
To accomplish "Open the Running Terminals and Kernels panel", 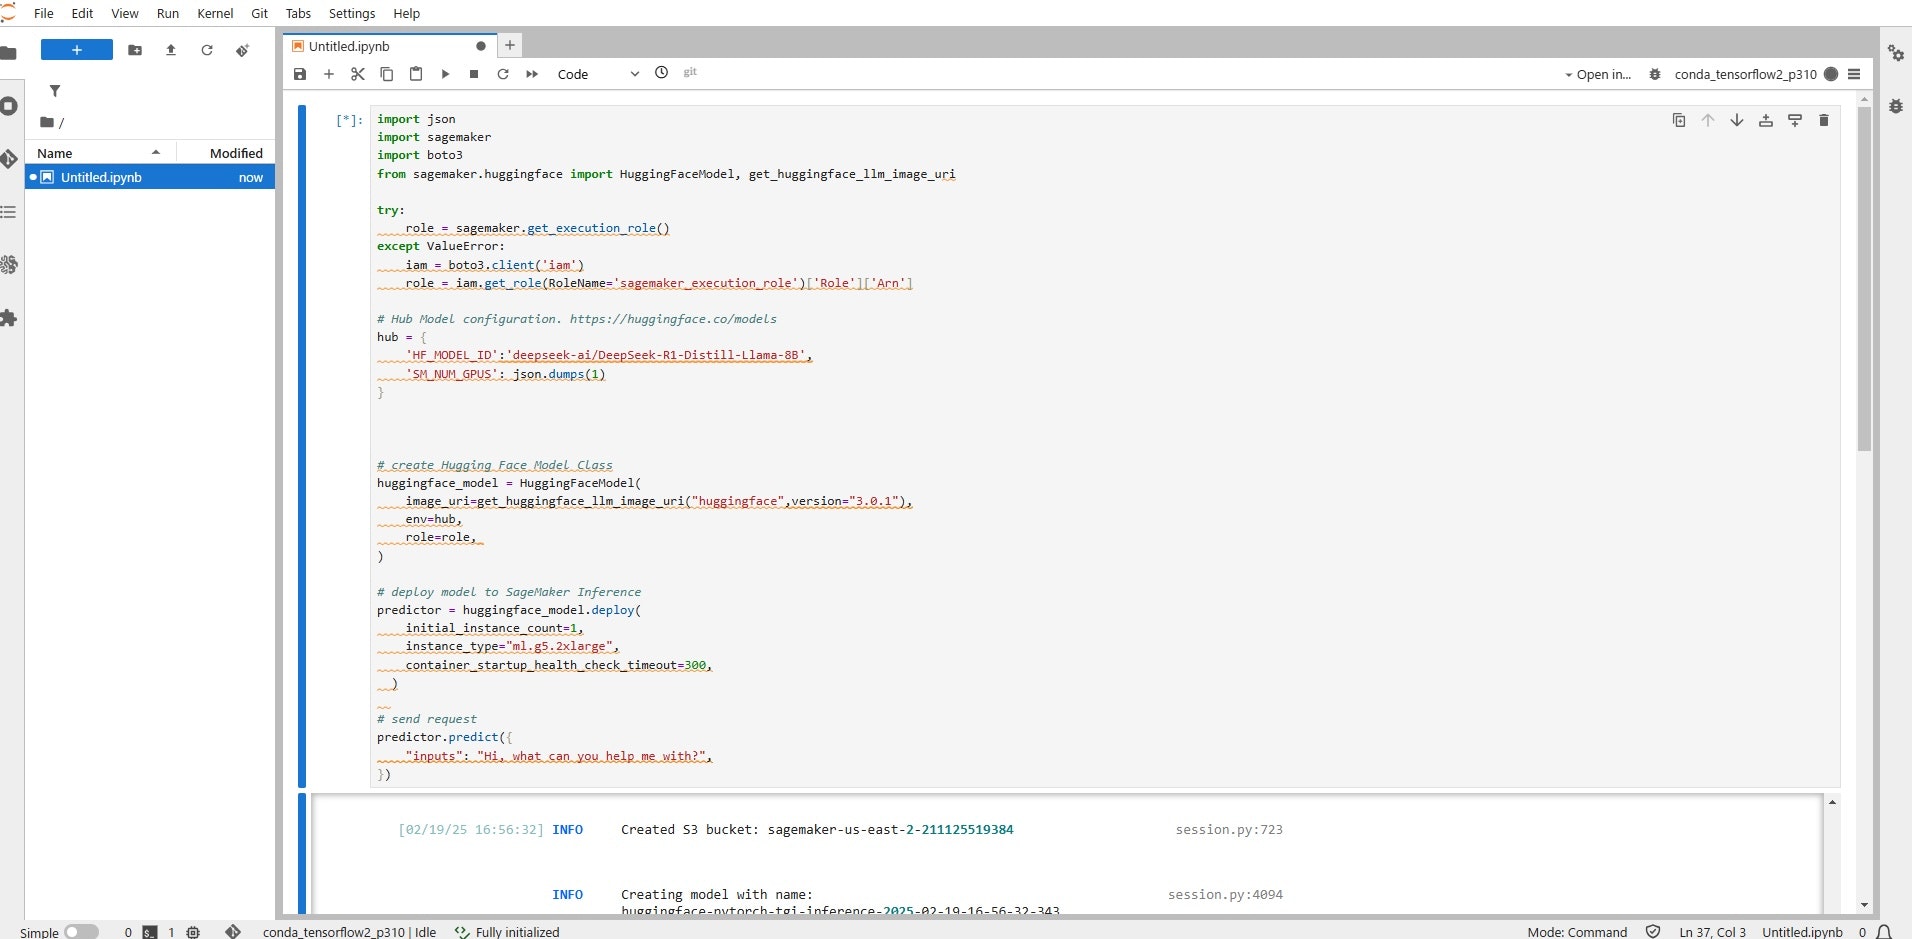I will pyautogui.click(x=9, y=106).
